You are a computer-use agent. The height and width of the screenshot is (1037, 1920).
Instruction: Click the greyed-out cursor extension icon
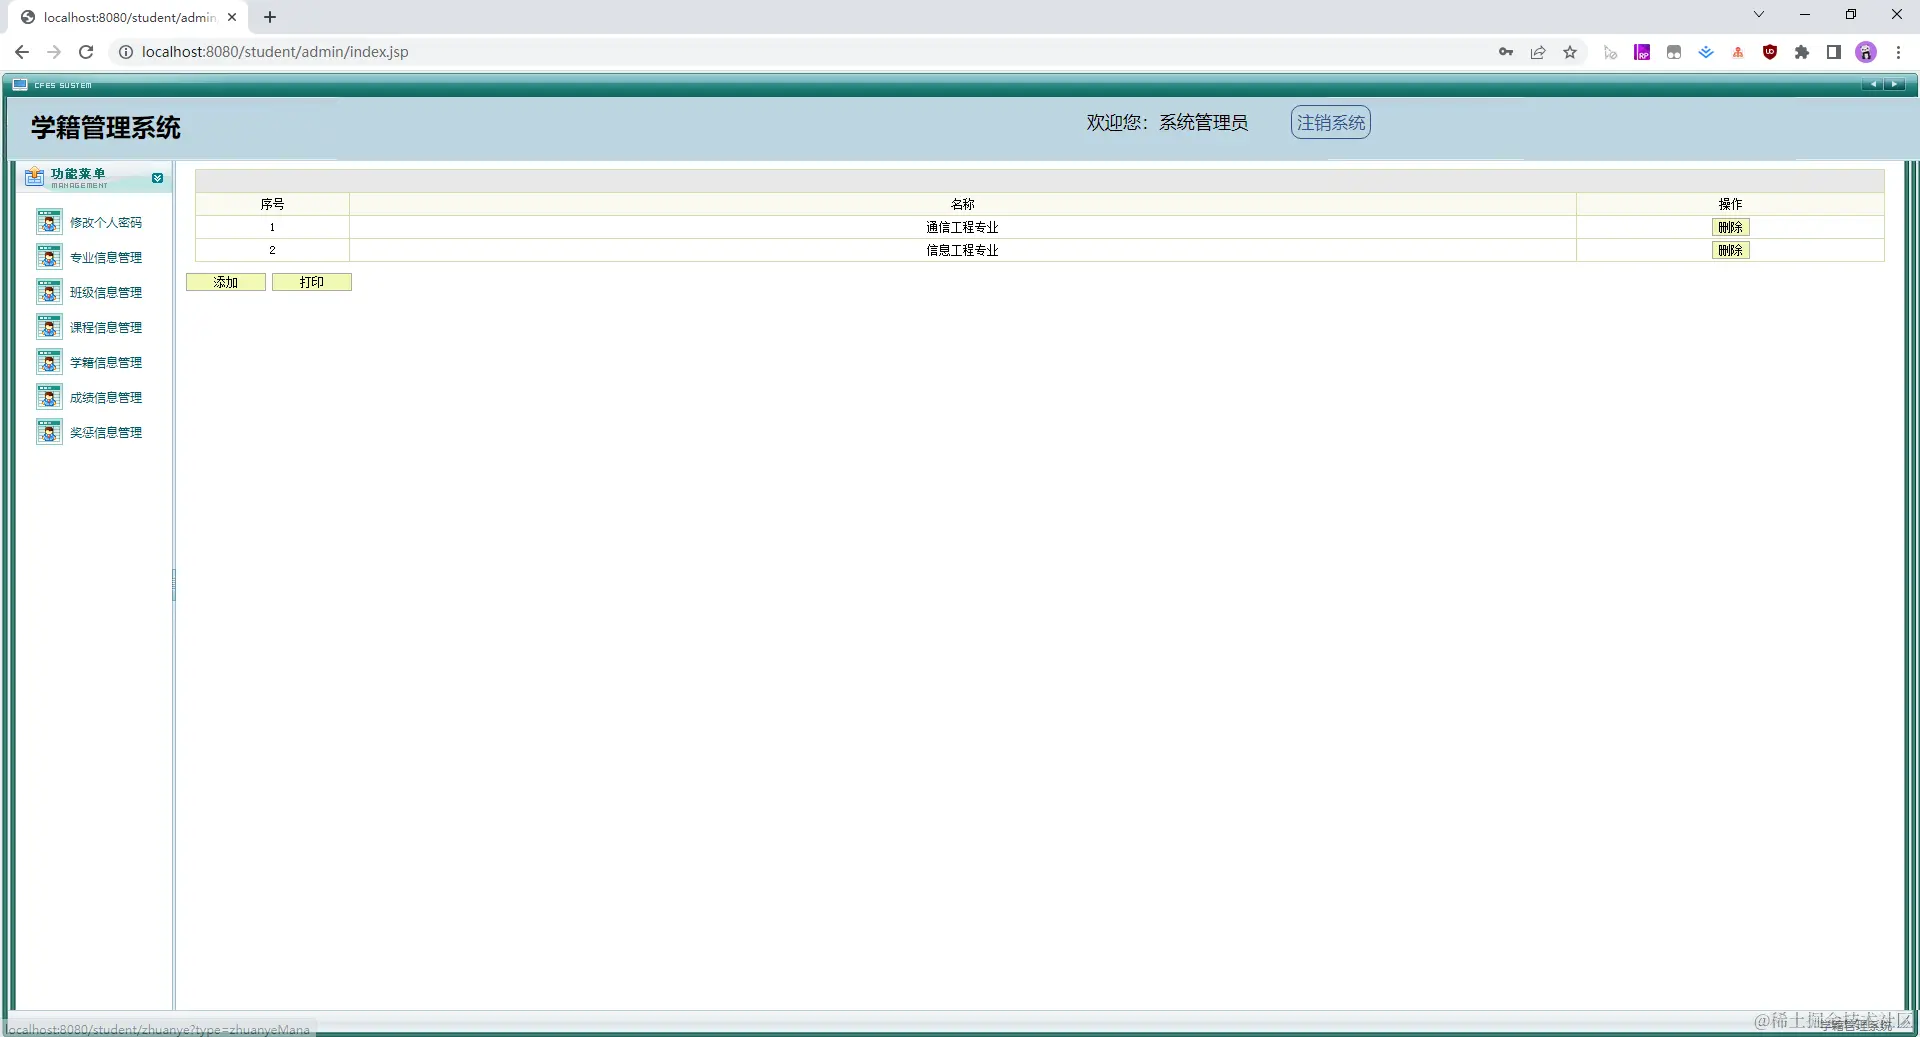tap(1610, 52)
